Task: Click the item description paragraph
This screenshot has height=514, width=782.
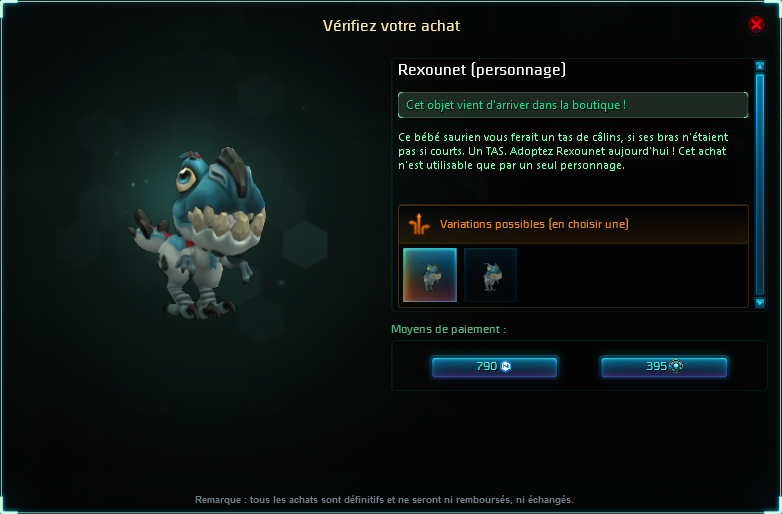Action: [x=563, y=151]
